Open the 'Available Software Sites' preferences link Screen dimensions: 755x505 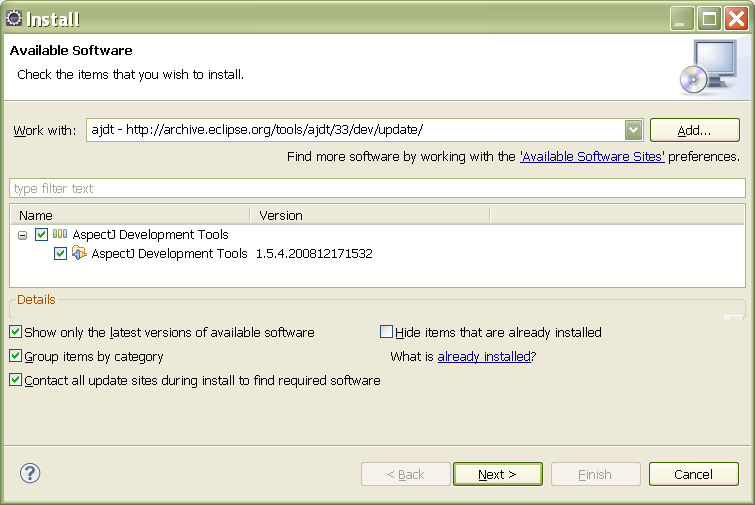[592, 157]
